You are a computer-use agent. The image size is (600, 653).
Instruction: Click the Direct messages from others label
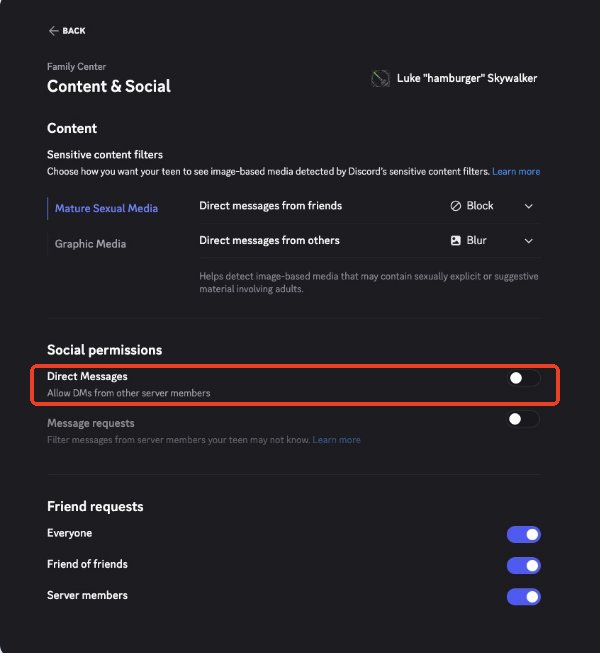[269, 241]
